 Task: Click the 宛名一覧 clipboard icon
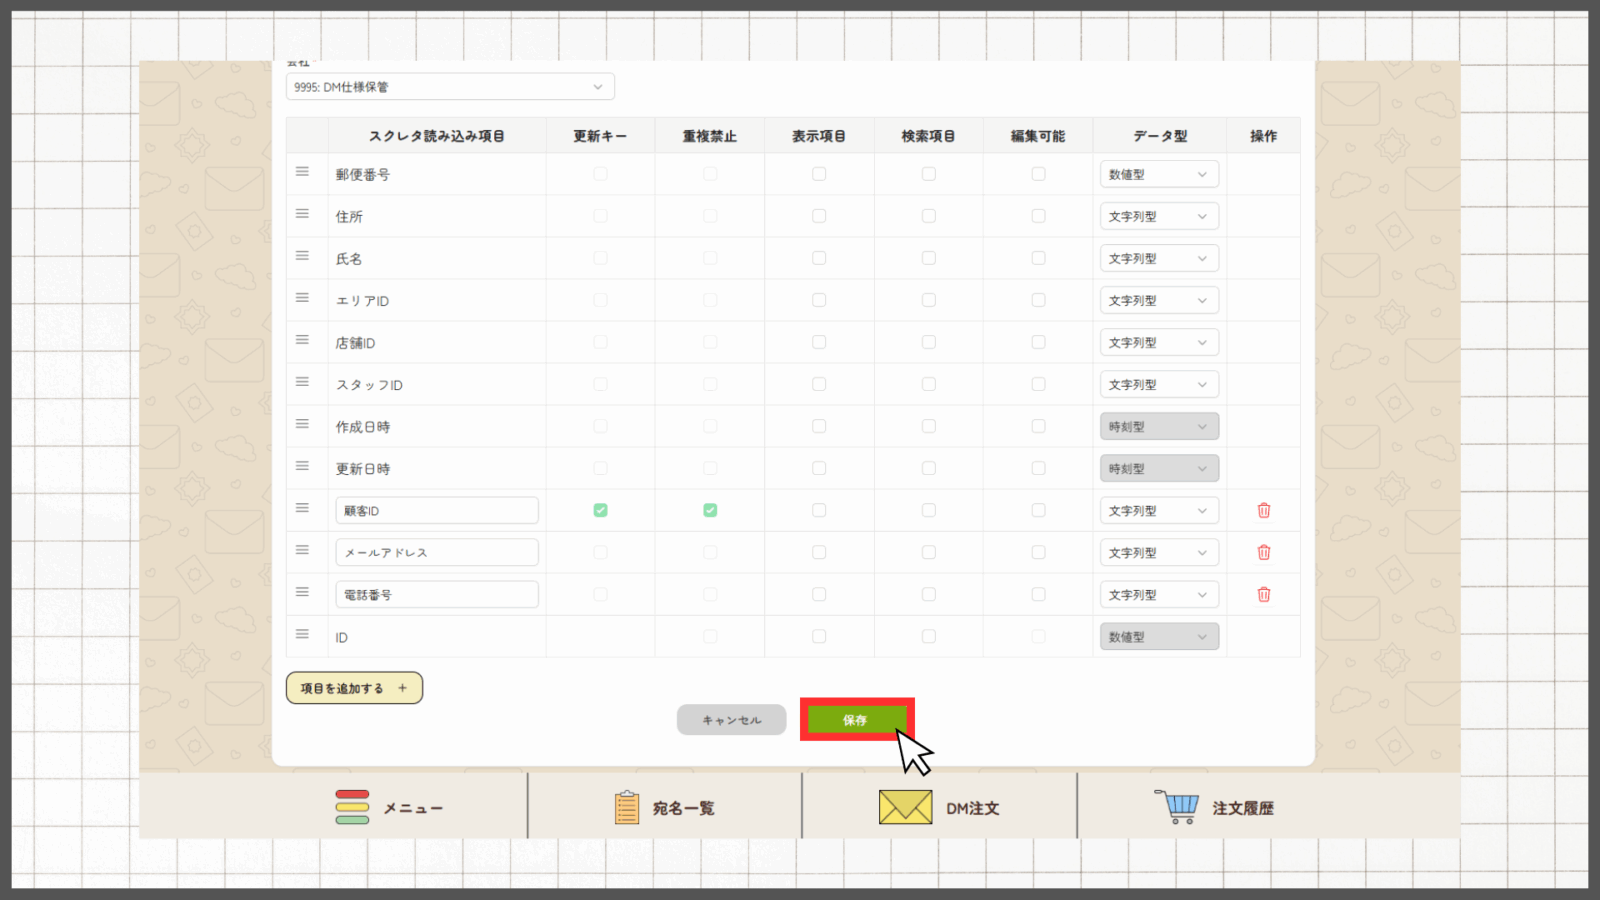(x=627, y=807)
